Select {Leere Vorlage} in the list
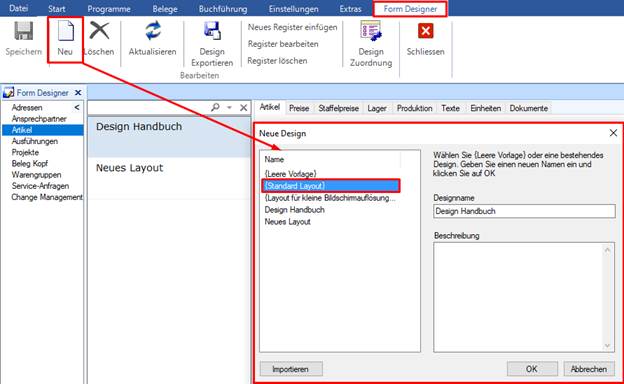The height and width of the screenshot is (384, 624). 290,174
